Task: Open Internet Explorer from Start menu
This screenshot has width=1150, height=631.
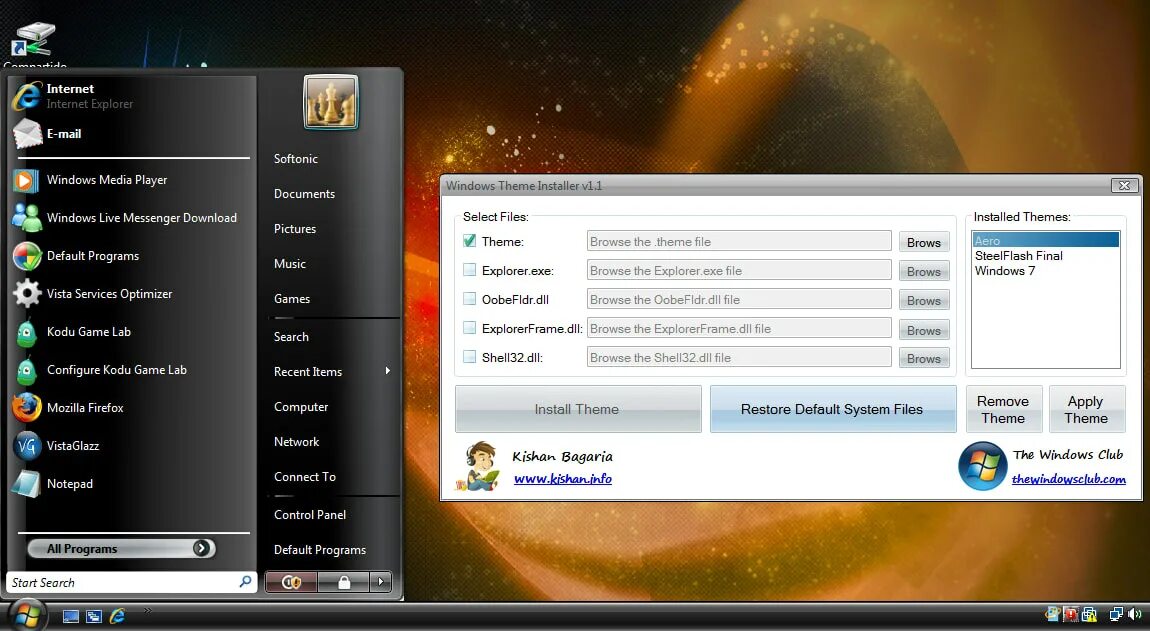Action: [132, 96]
